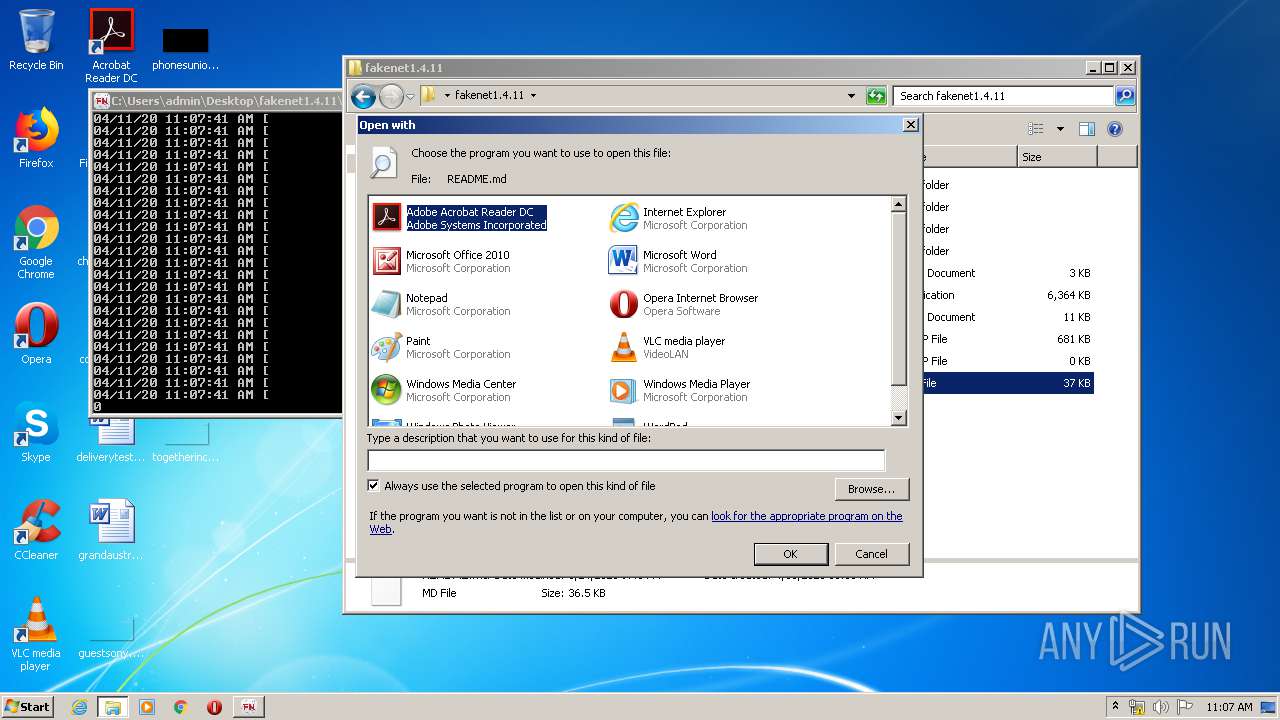Show hidden system tray icons arrow

pos(1115,706)
